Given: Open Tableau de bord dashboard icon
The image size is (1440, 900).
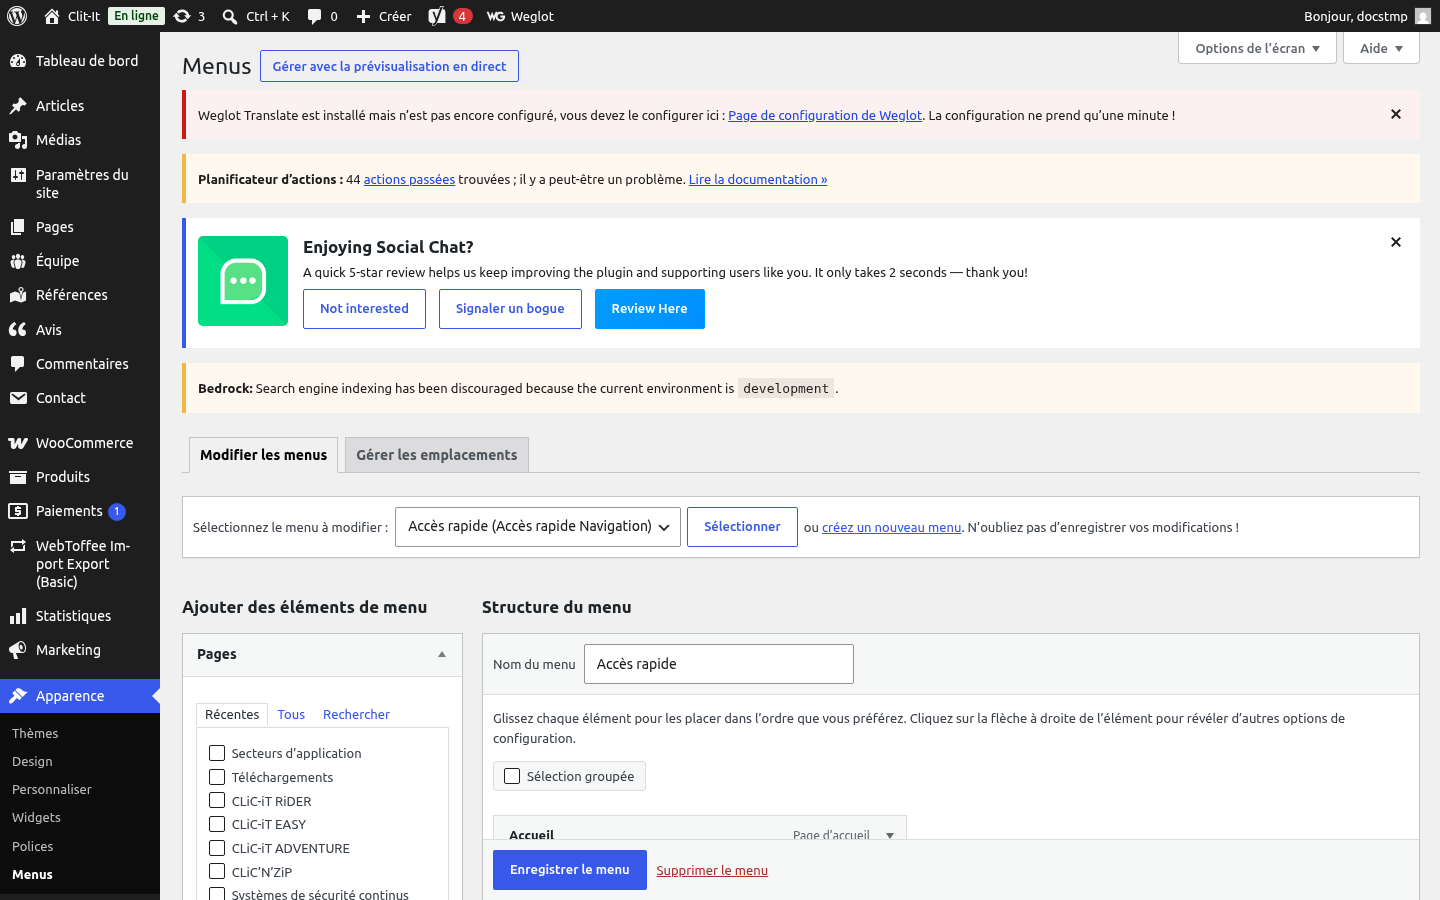Looking at the screenshot, I should point(18,61).
